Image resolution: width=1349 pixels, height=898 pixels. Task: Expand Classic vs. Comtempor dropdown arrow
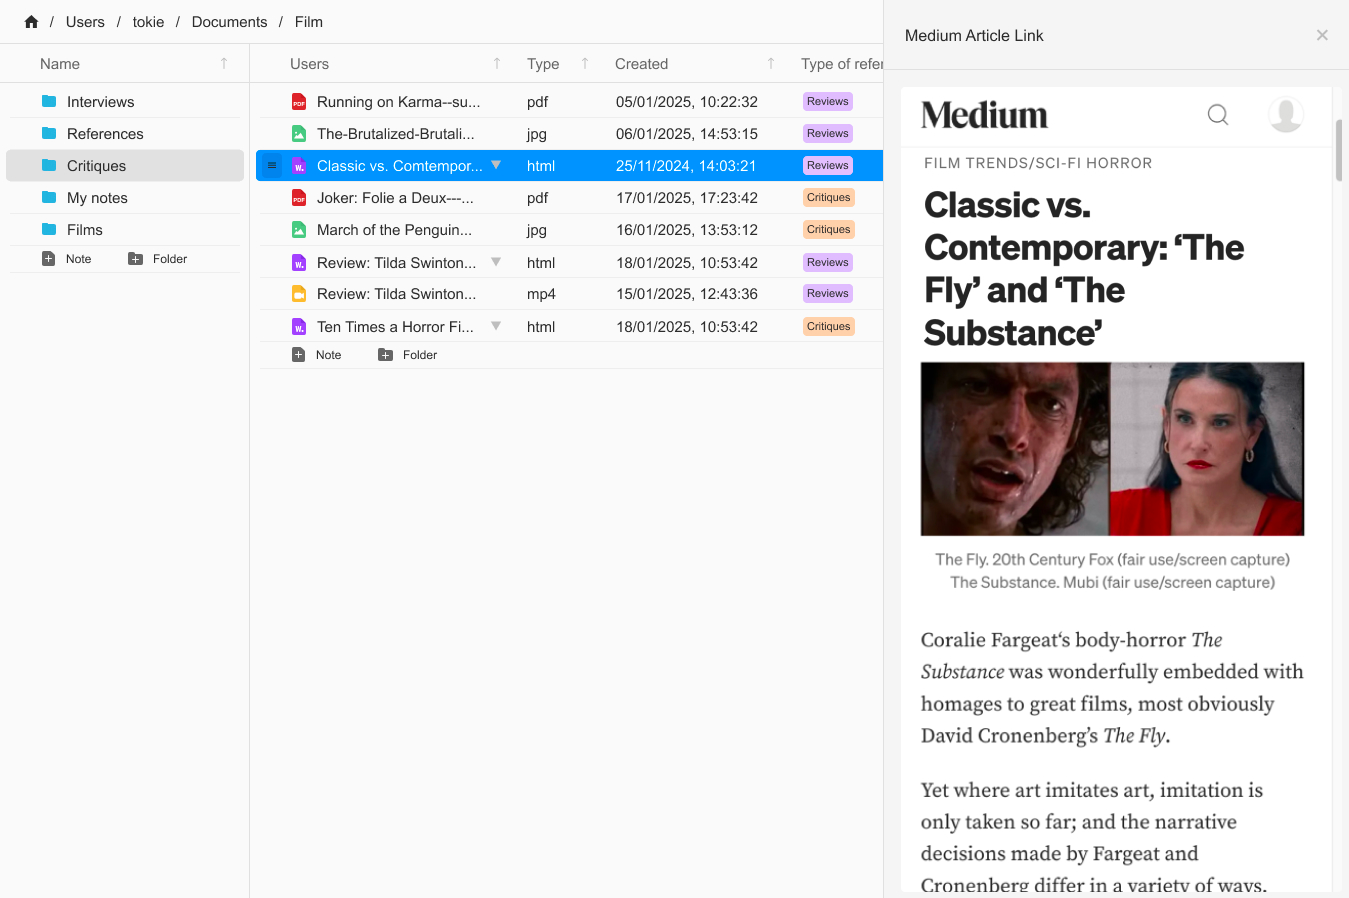pyautogui.click(x=496, y=165)
